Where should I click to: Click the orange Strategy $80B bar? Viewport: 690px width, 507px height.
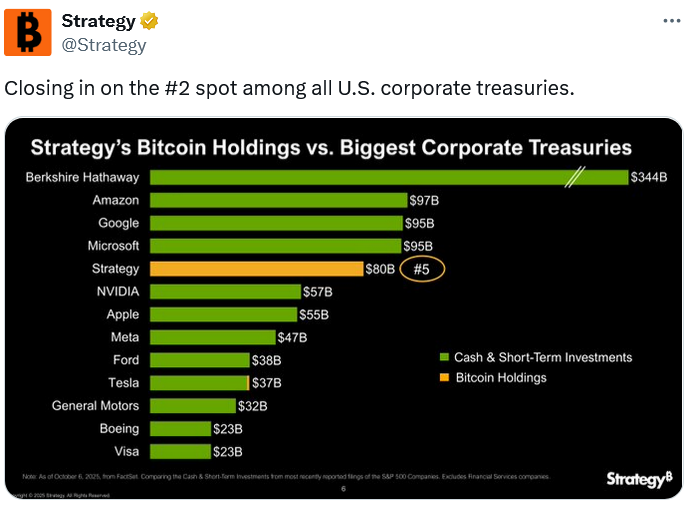[x=256, y=269]
